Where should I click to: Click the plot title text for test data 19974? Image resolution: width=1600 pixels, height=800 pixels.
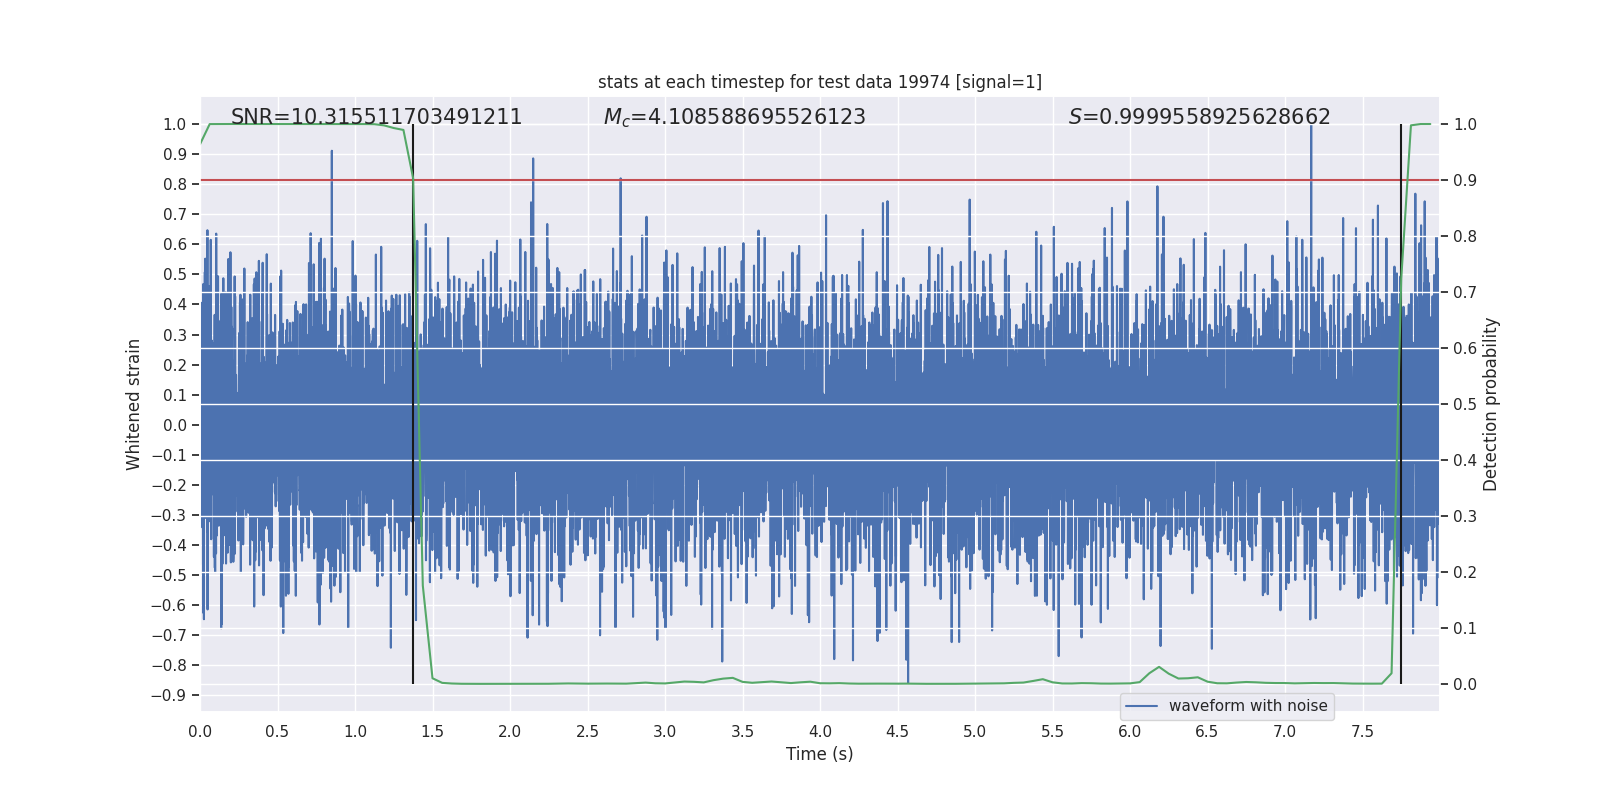click(820, 82)
